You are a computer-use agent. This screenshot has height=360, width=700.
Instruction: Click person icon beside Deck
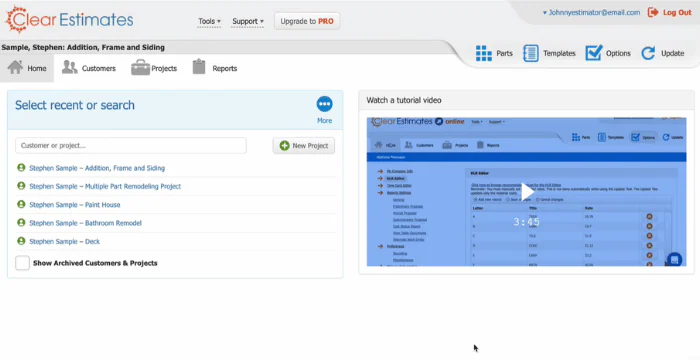tap(21, 241)
